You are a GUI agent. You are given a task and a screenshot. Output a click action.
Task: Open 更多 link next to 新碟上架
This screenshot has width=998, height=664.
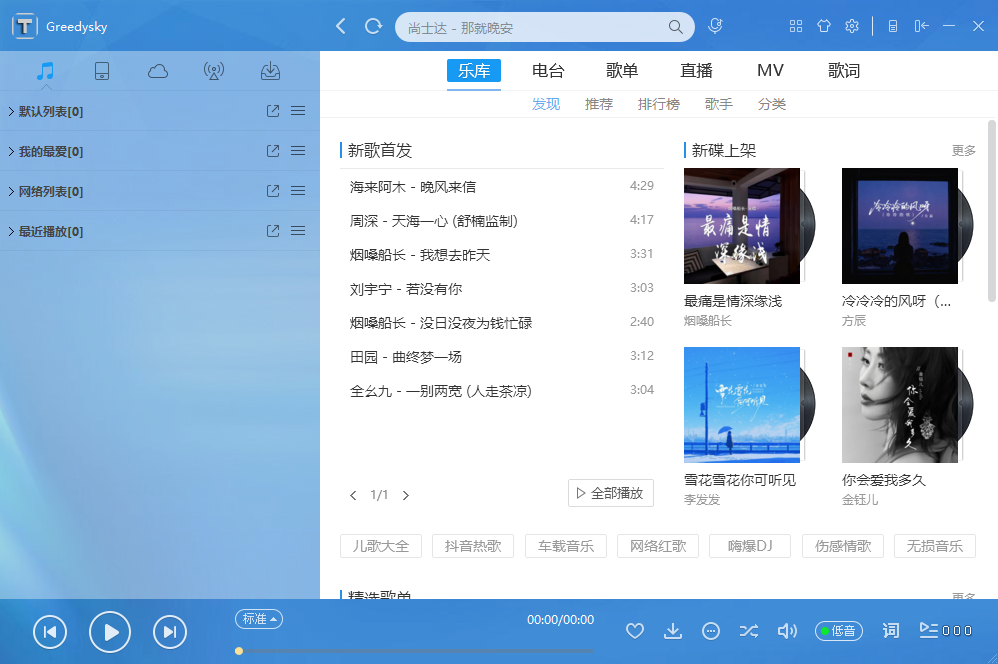coord(962,150)
